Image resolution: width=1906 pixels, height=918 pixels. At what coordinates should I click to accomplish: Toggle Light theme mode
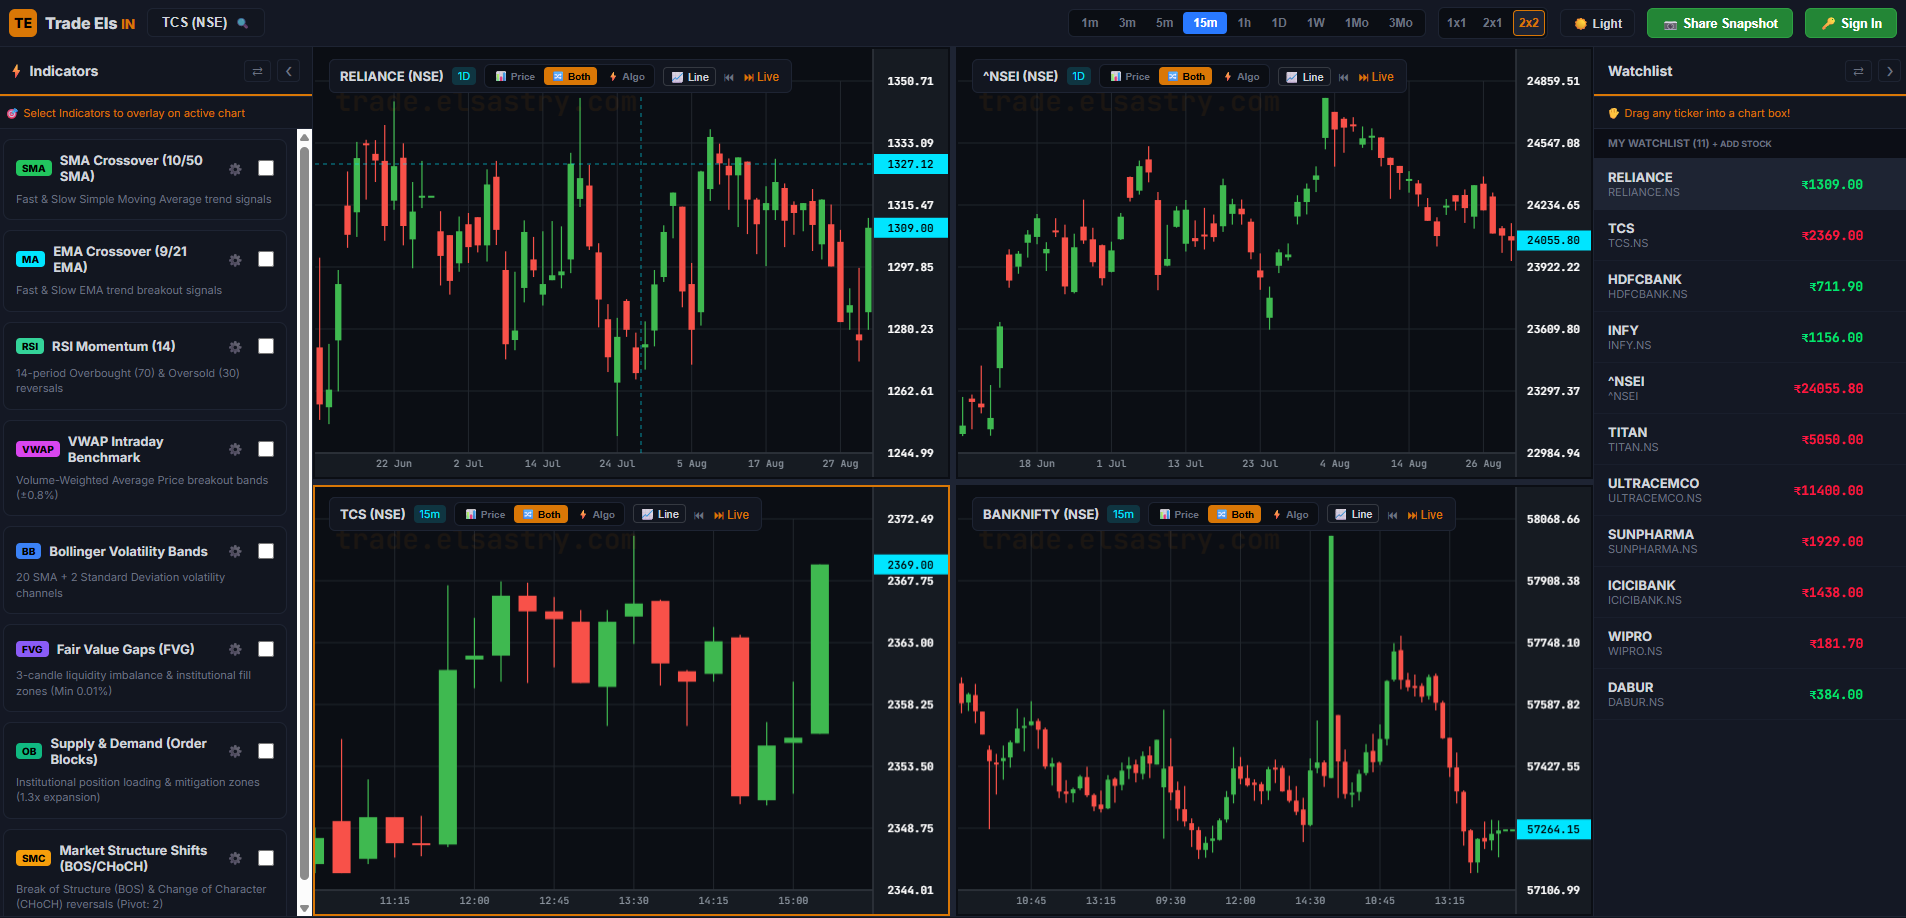[1598, 23]
